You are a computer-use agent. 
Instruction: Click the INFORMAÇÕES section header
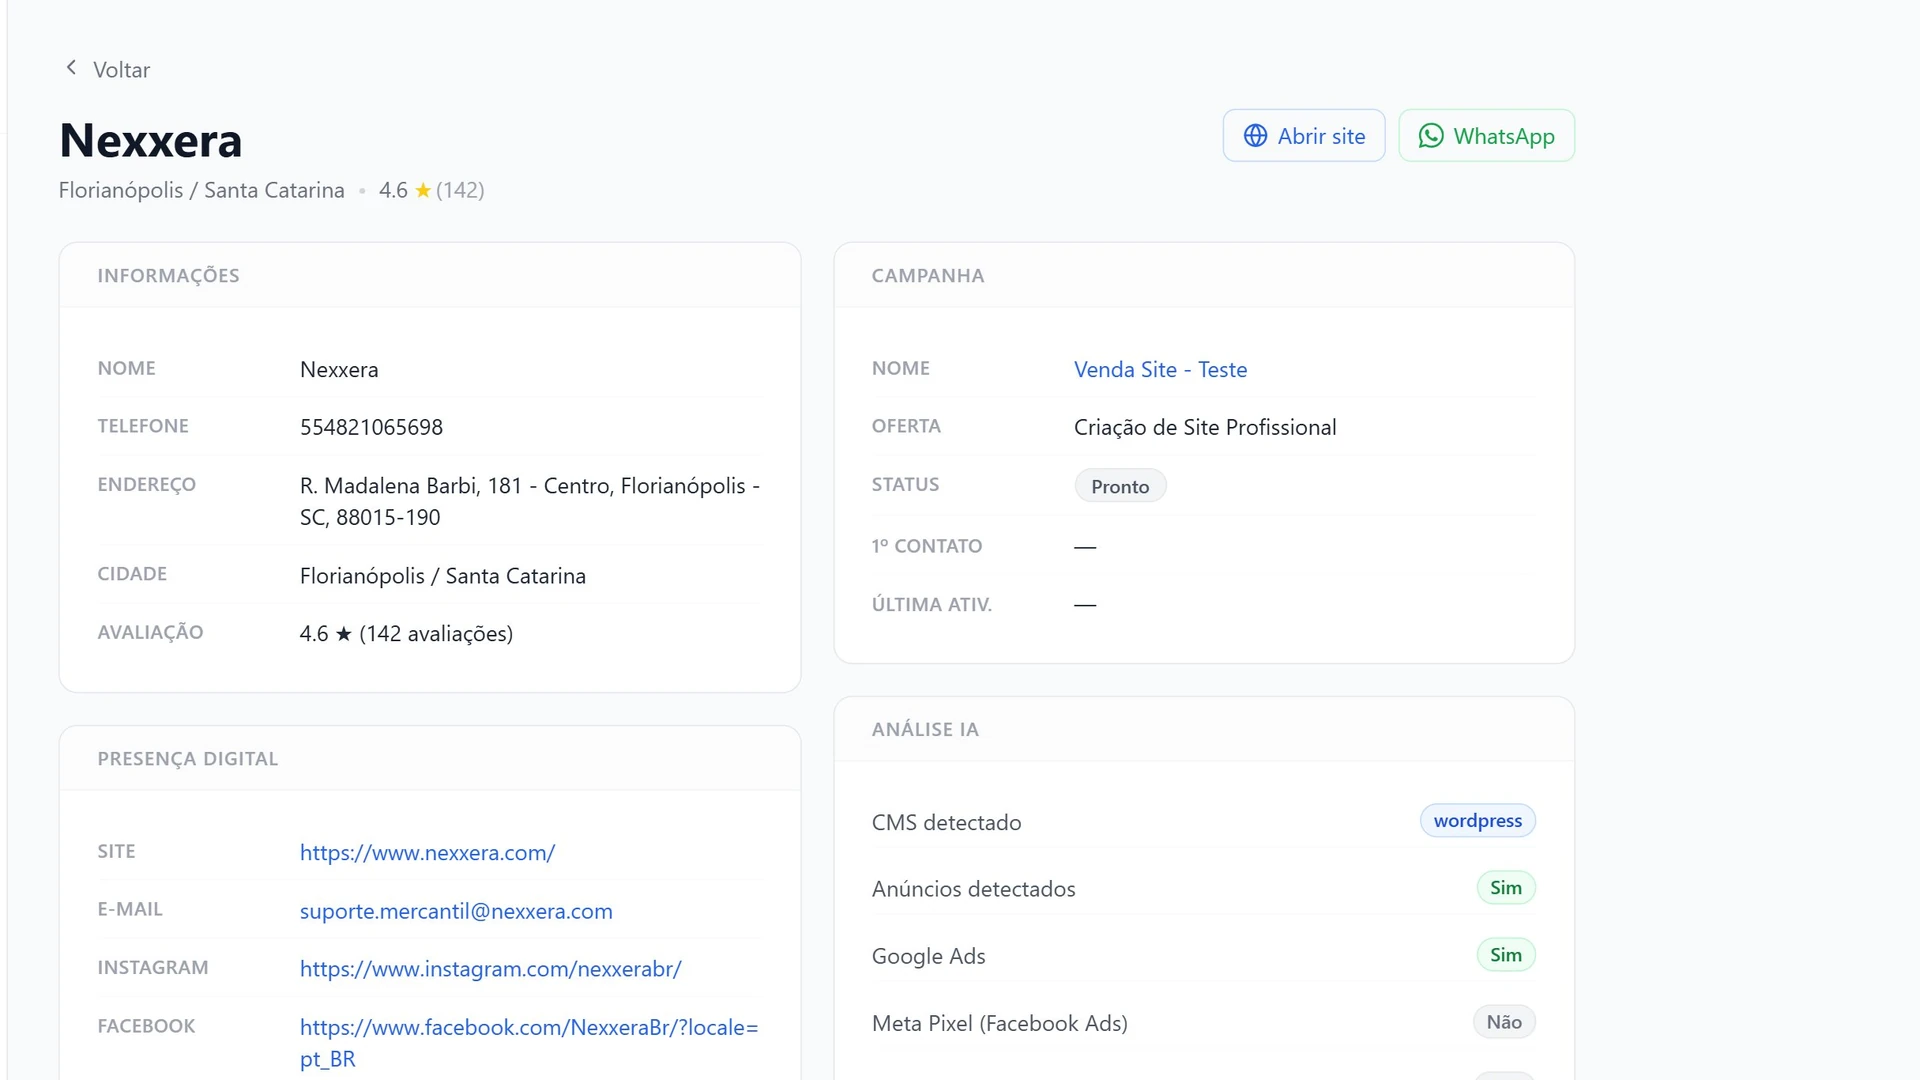(168, 276)
